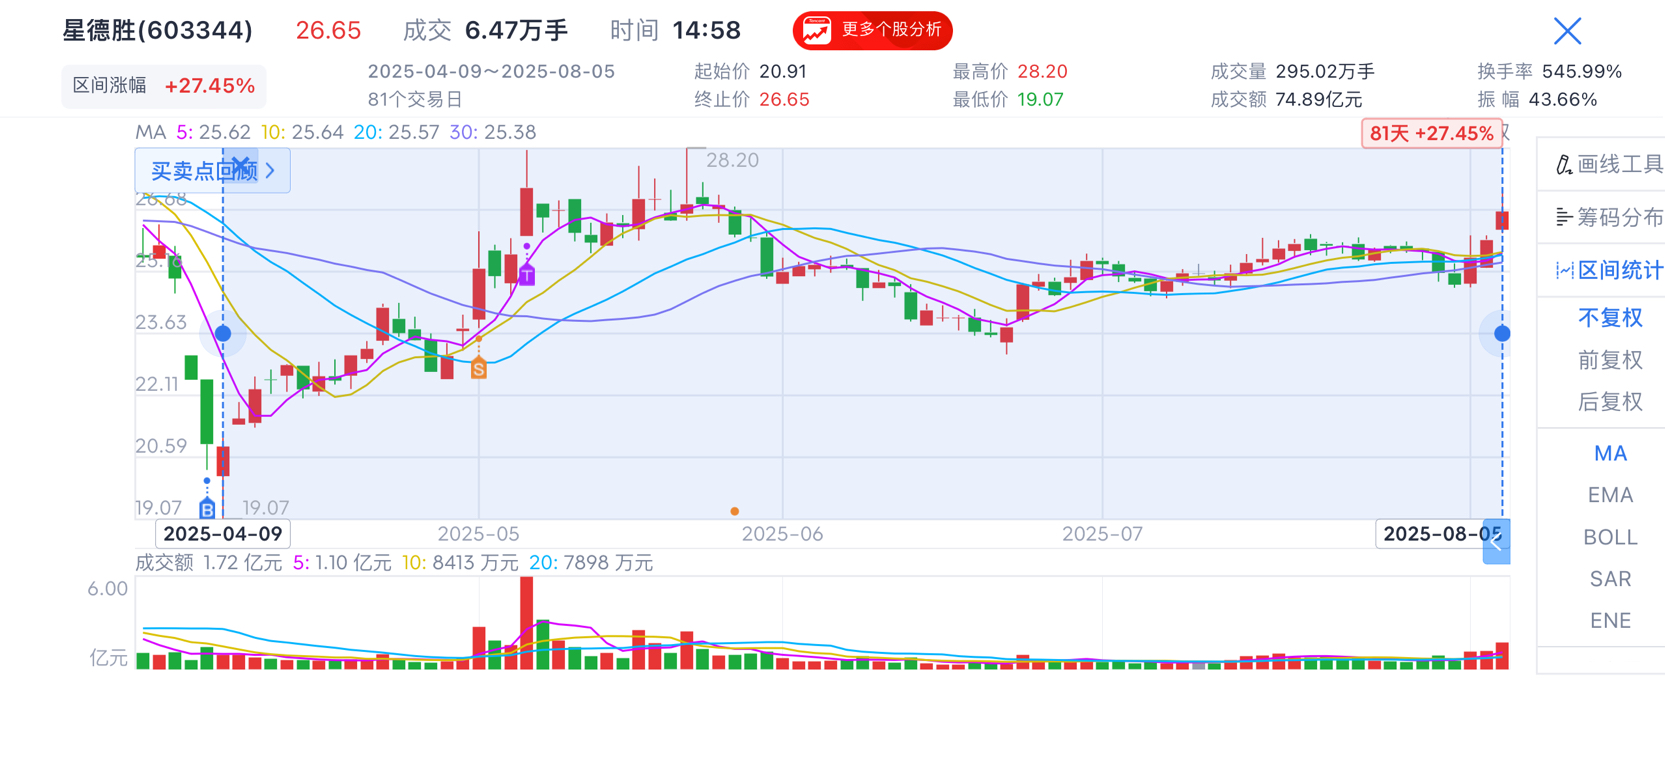The height and width of the screenshot is (769, 1665).
Task: Select 前复权 price adjustment option
Action: (1610, 360)
